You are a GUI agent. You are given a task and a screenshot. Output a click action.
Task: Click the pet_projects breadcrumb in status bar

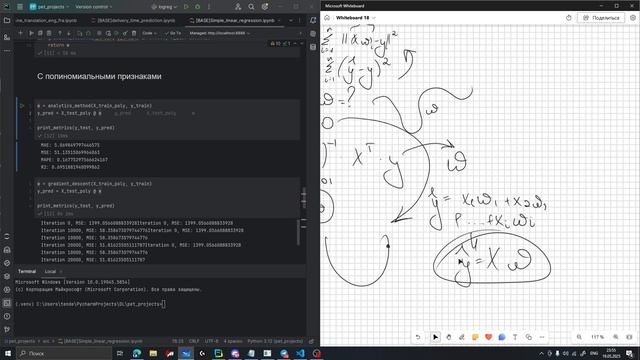point(22,341)
